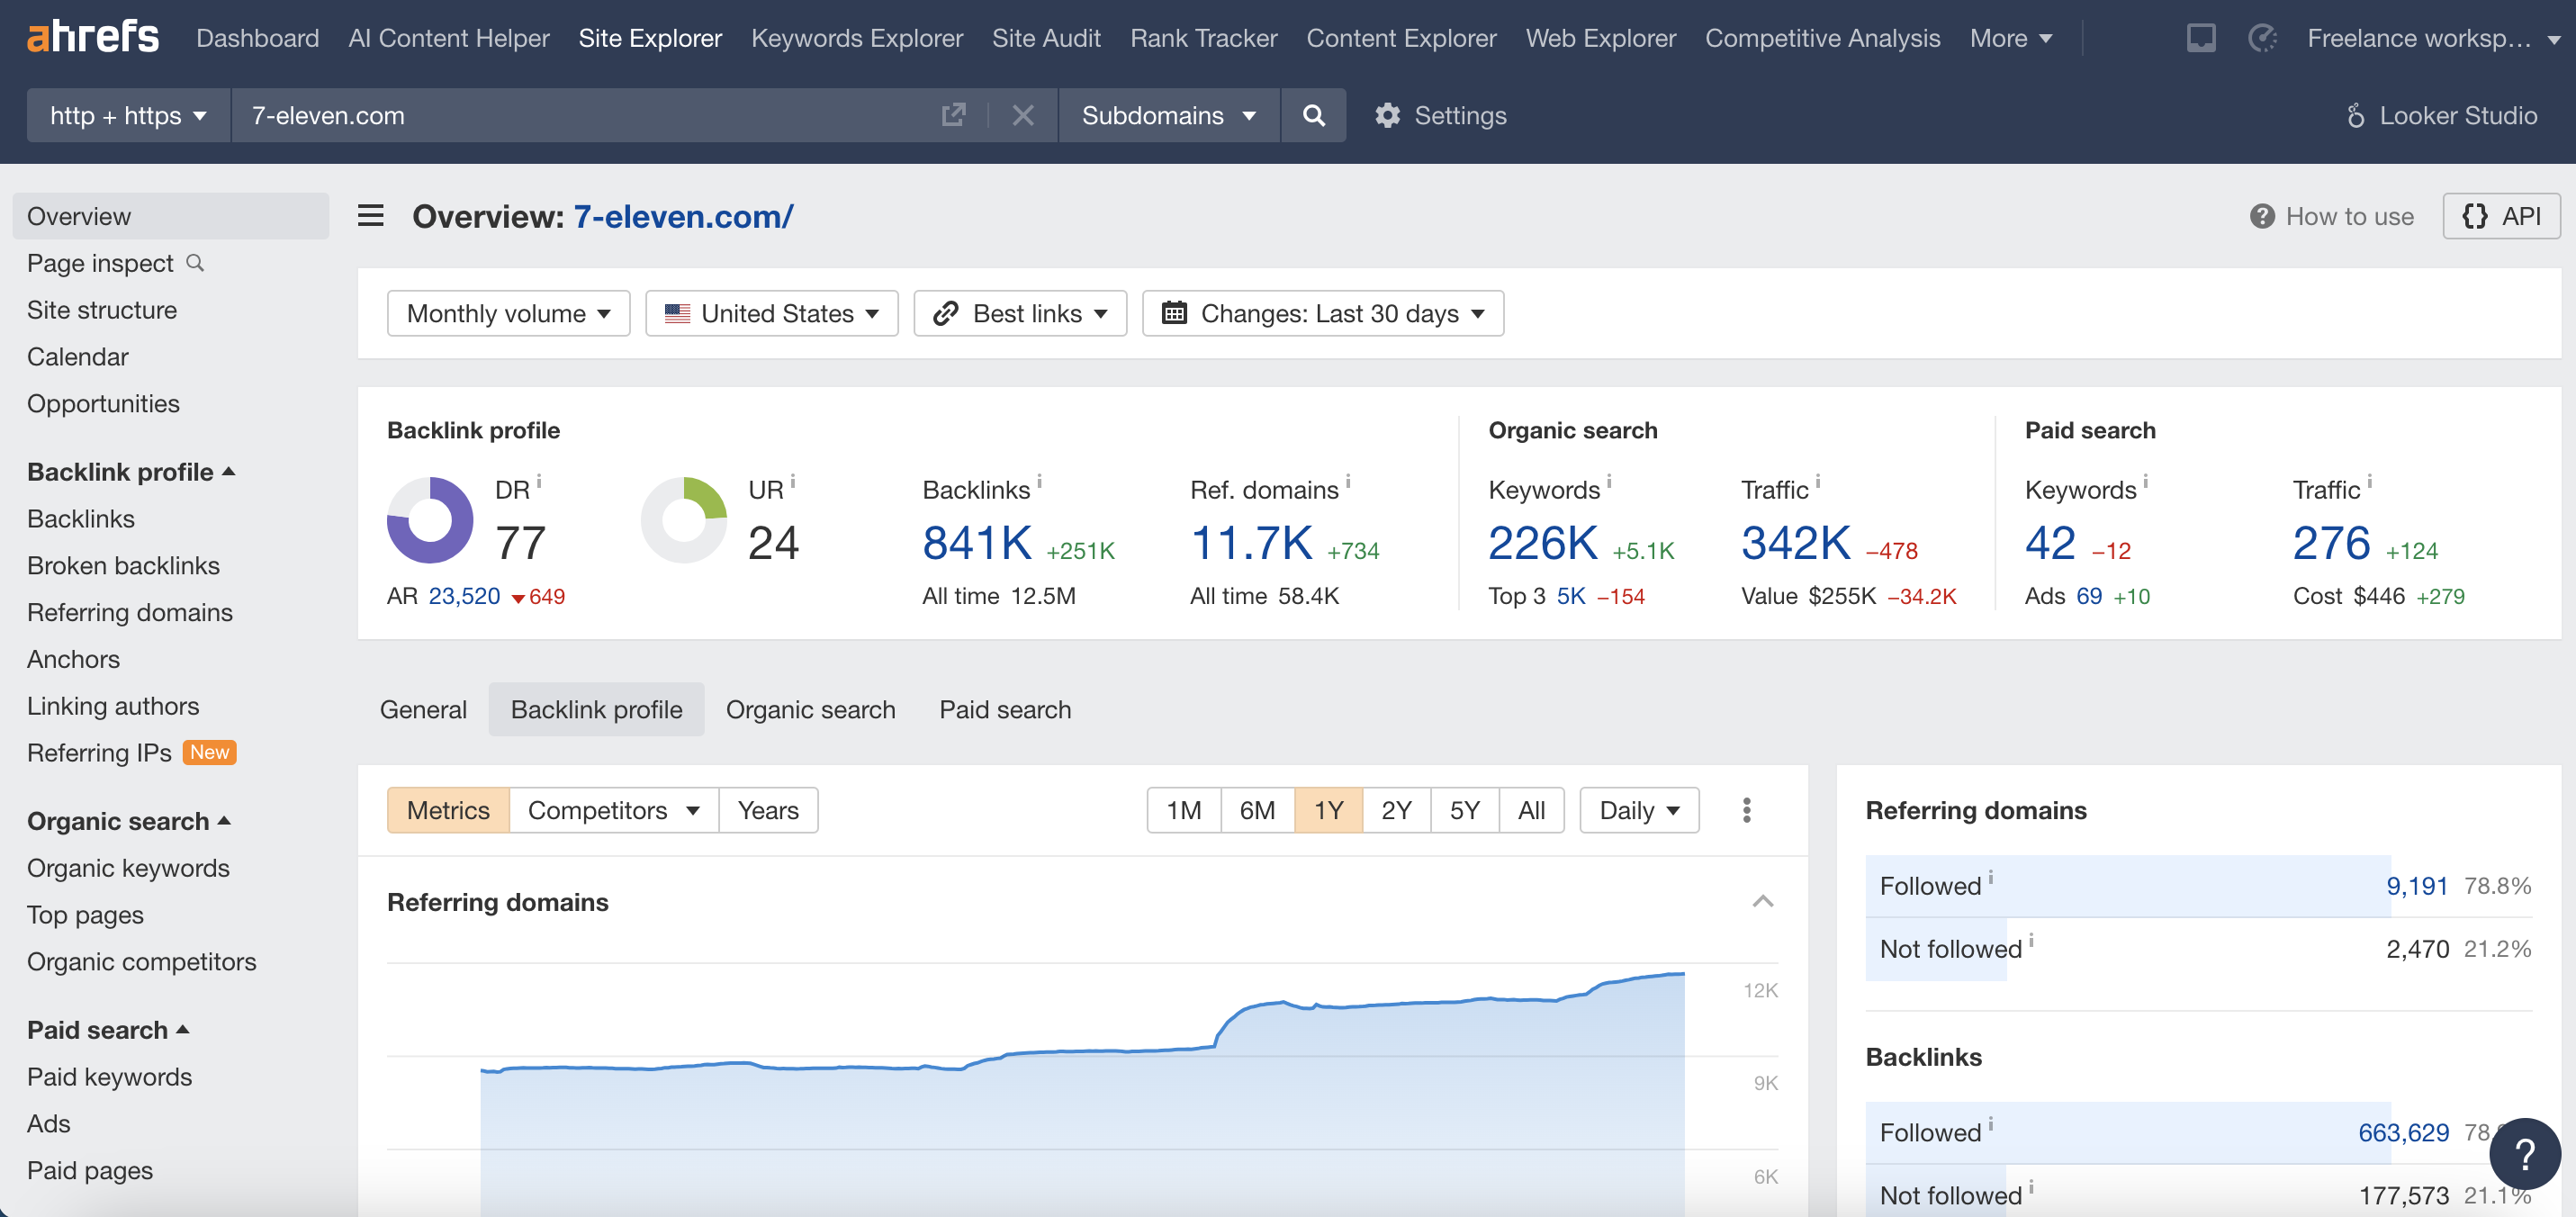Switch to the Organic search tab
The height and width of the screenshot is (1217, 2576).
(x=810, y=709)
